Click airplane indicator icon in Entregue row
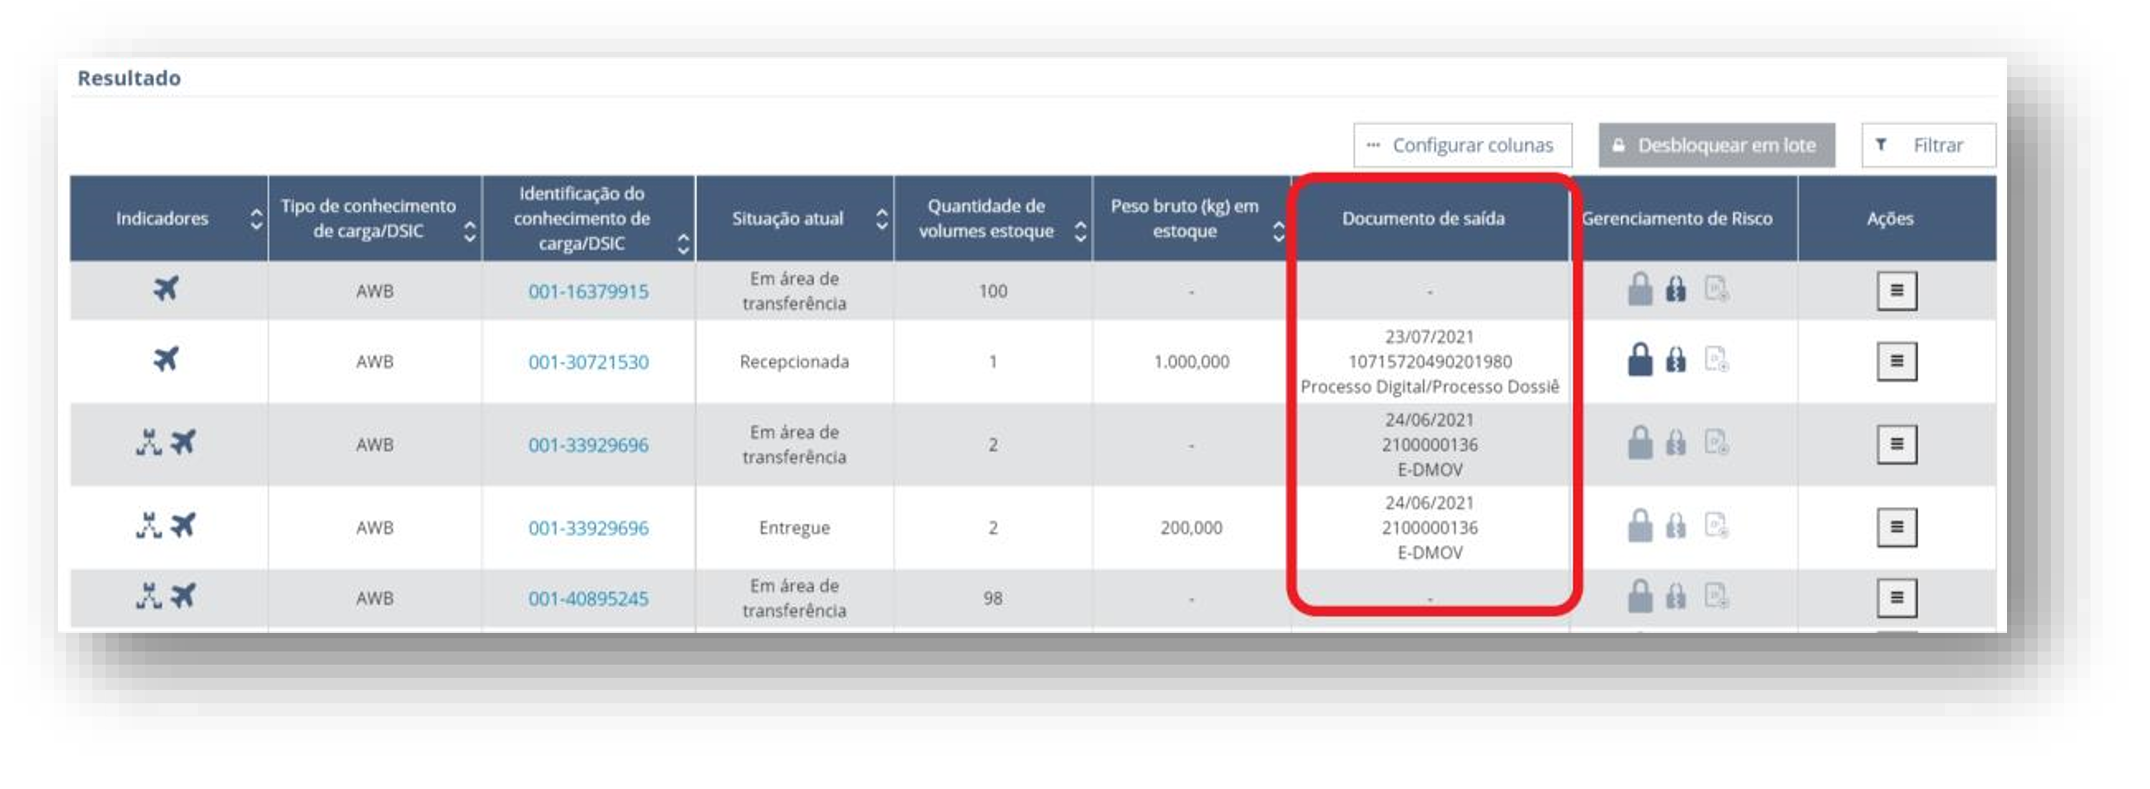 pyautogui.click(x=183, y=525)
